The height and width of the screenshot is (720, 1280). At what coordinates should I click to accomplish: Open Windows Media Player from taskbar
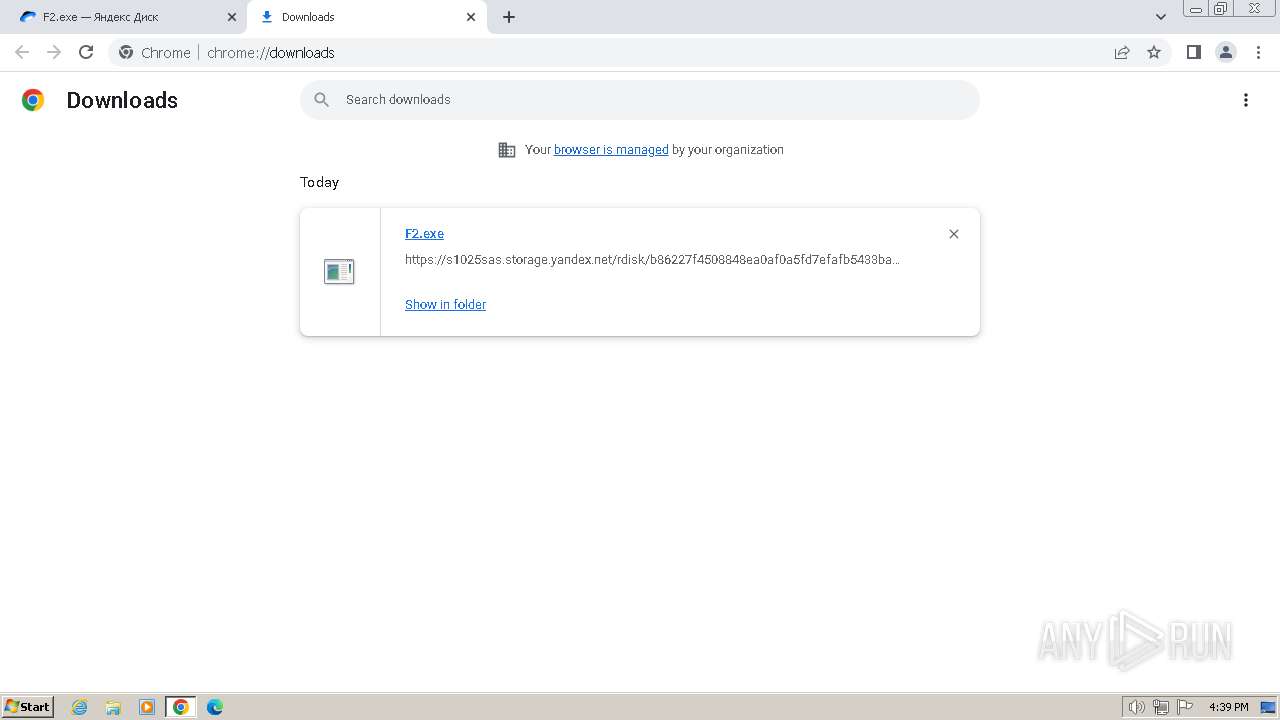pyautogui.click(x=147, y=707)
